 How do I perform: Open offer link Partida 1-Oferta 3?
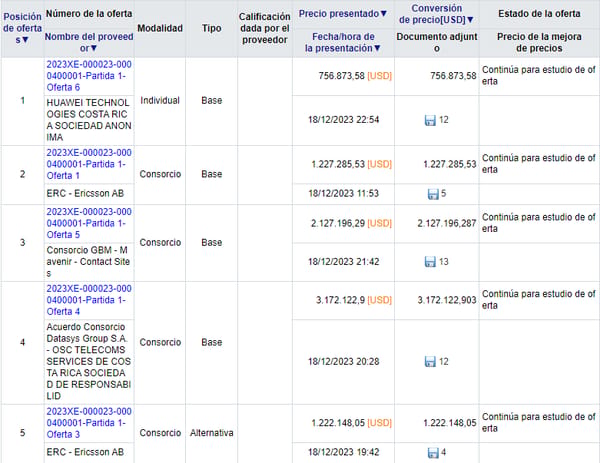coord(89,423)
